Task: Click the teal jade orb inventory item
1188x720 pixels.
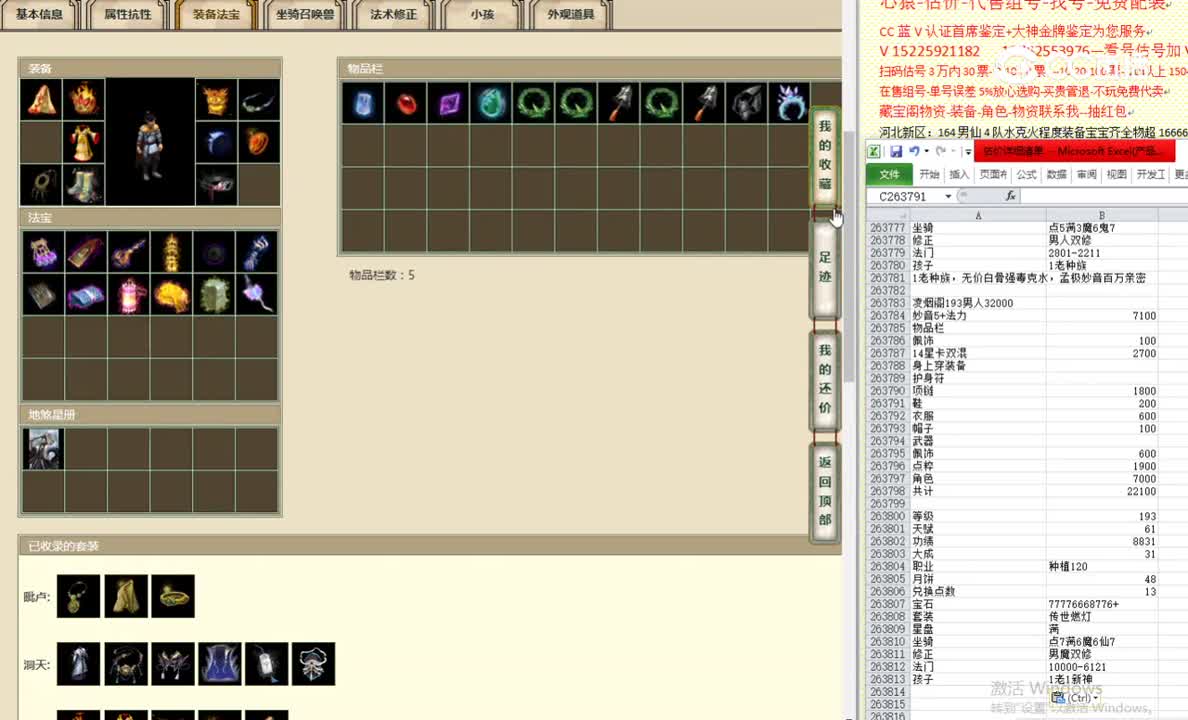Action: [x=491, y=102]
